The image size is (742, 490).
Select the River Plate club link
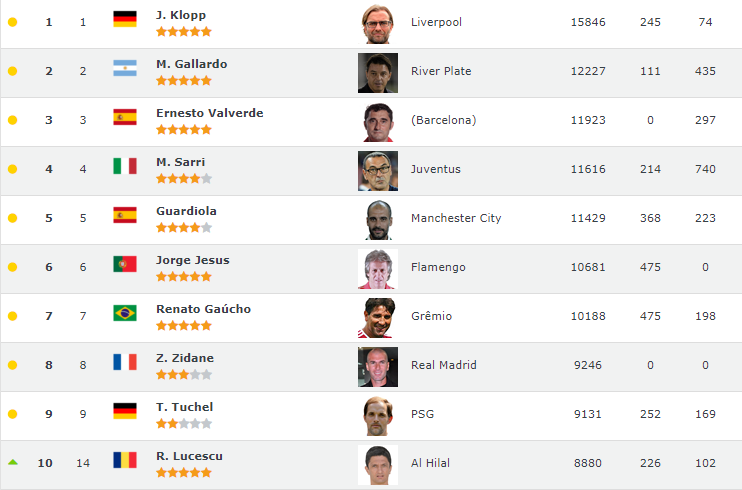441,71
